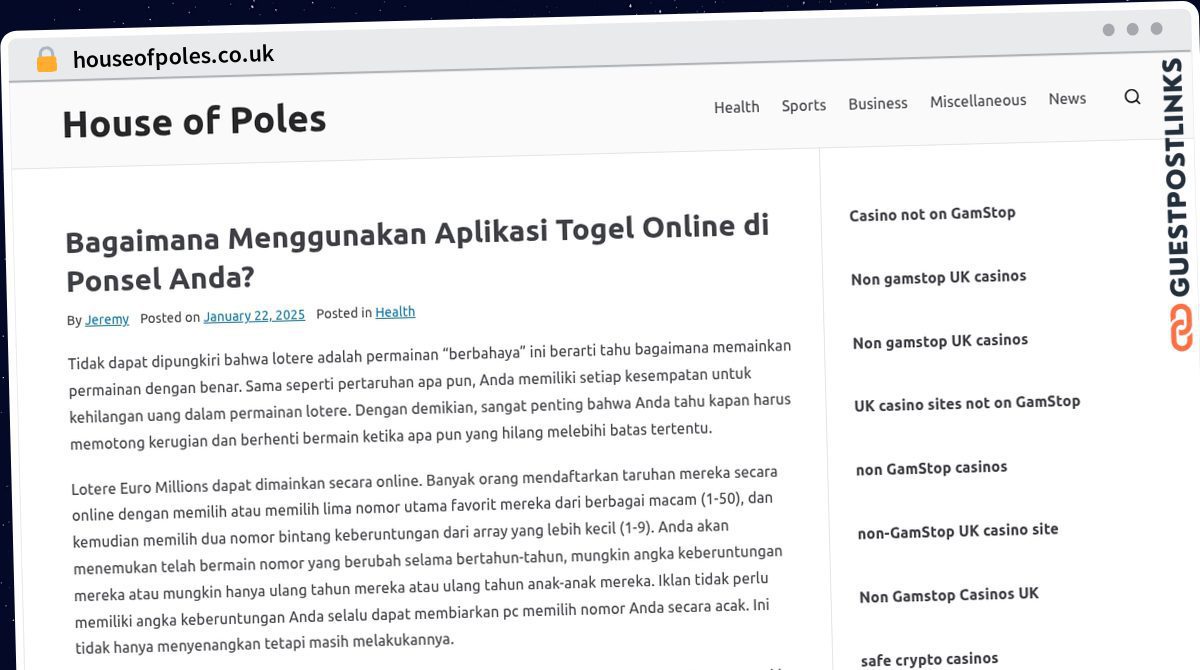Click the Casino not on GamStop link

[932, 214]
